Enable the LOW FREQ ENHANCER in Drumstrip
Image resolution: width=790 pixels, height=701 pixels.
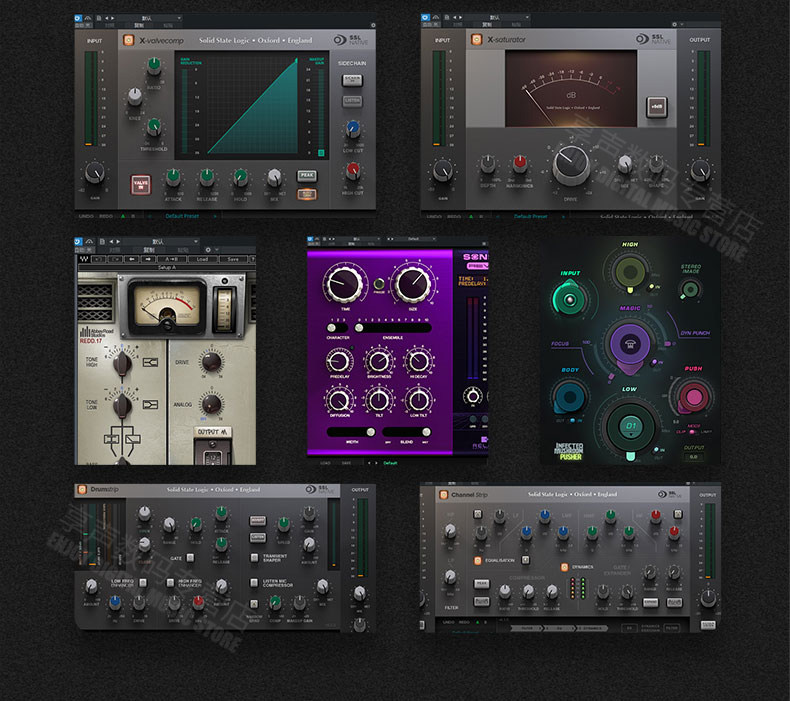(143, 583)
